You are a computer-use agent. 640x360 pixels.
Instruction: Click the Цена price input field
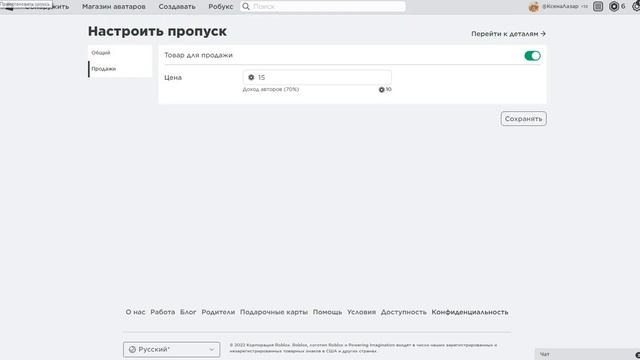pyautogui.click(x=317, y=77)
